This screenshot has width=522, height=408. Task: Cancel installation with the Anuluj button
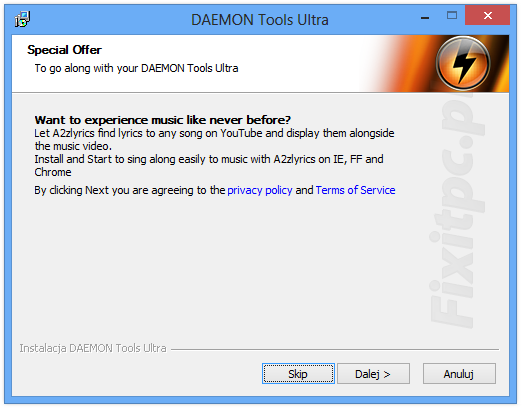coord(459,374)
